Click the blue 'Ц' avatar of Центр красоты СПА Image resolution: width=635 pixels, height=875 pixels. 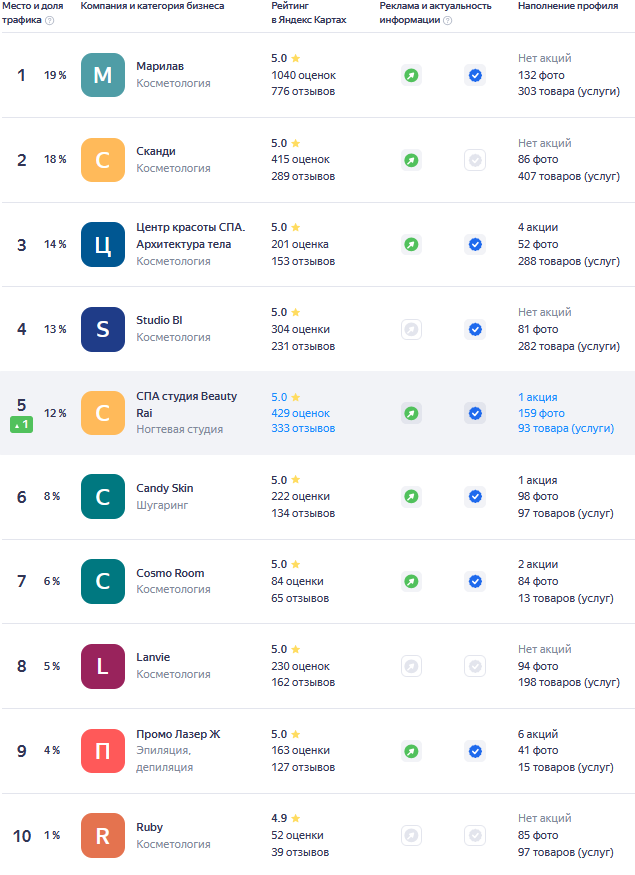coord(103,244)
